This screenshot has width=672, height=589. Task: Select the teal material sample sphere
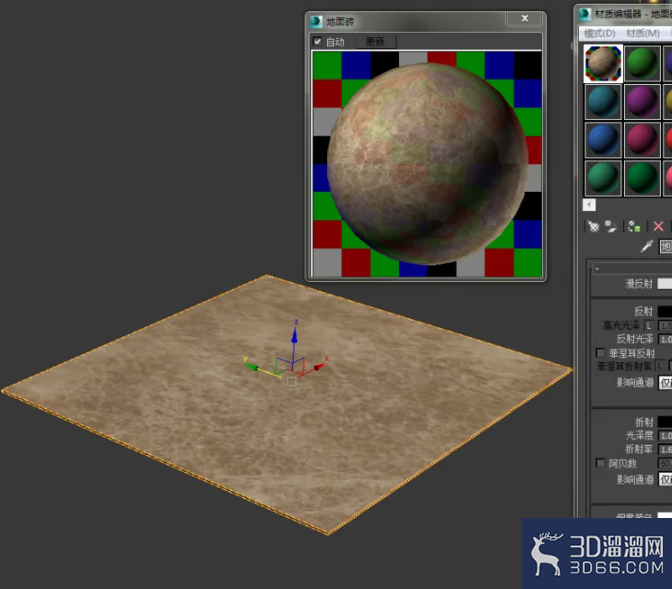coord(603,102)
